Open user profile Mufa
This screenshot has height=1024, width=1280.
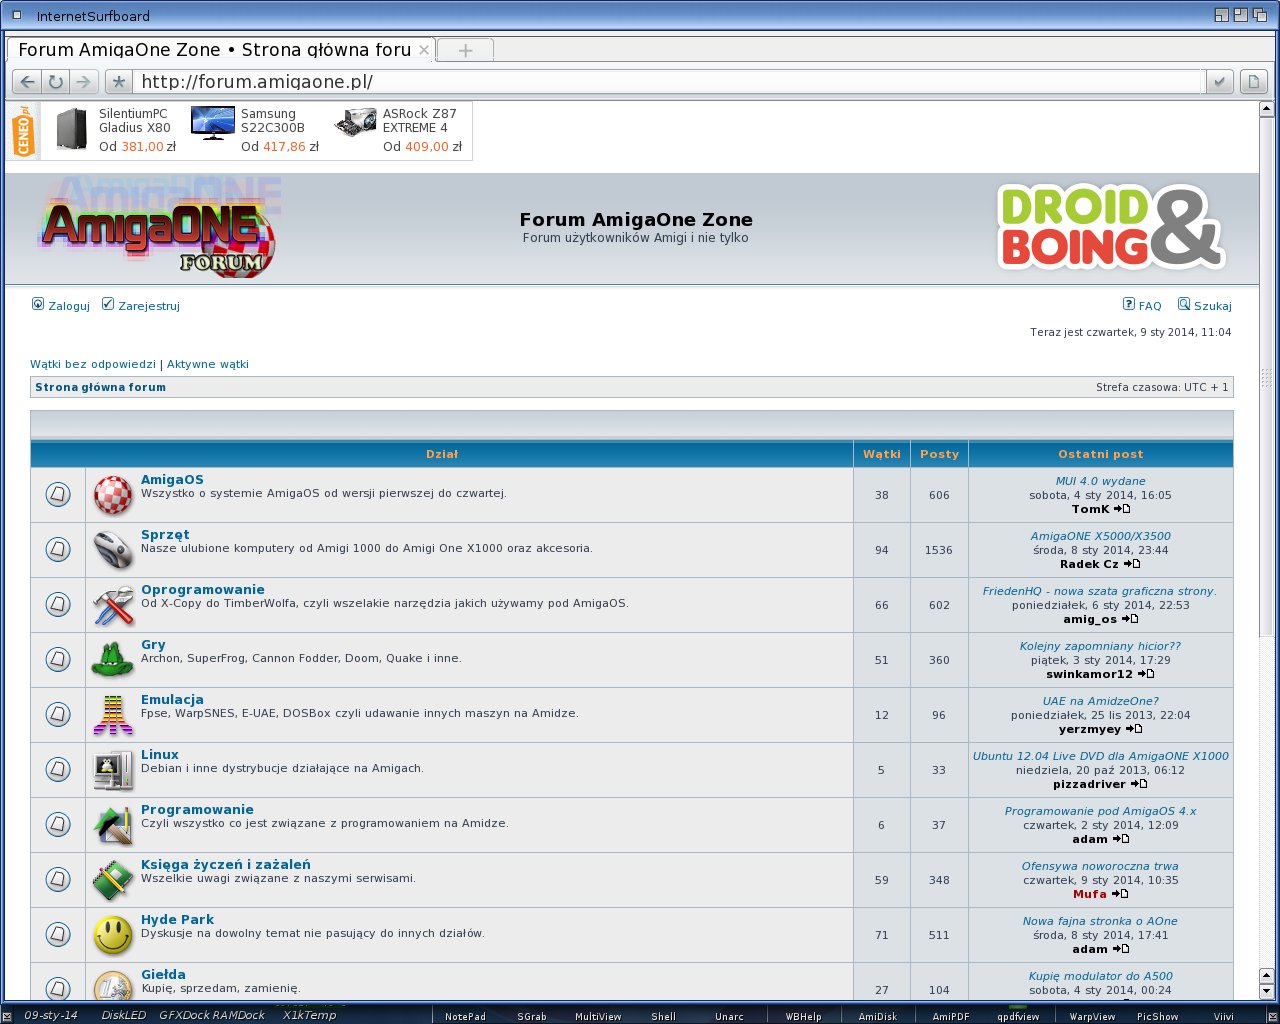(1090, 894)
